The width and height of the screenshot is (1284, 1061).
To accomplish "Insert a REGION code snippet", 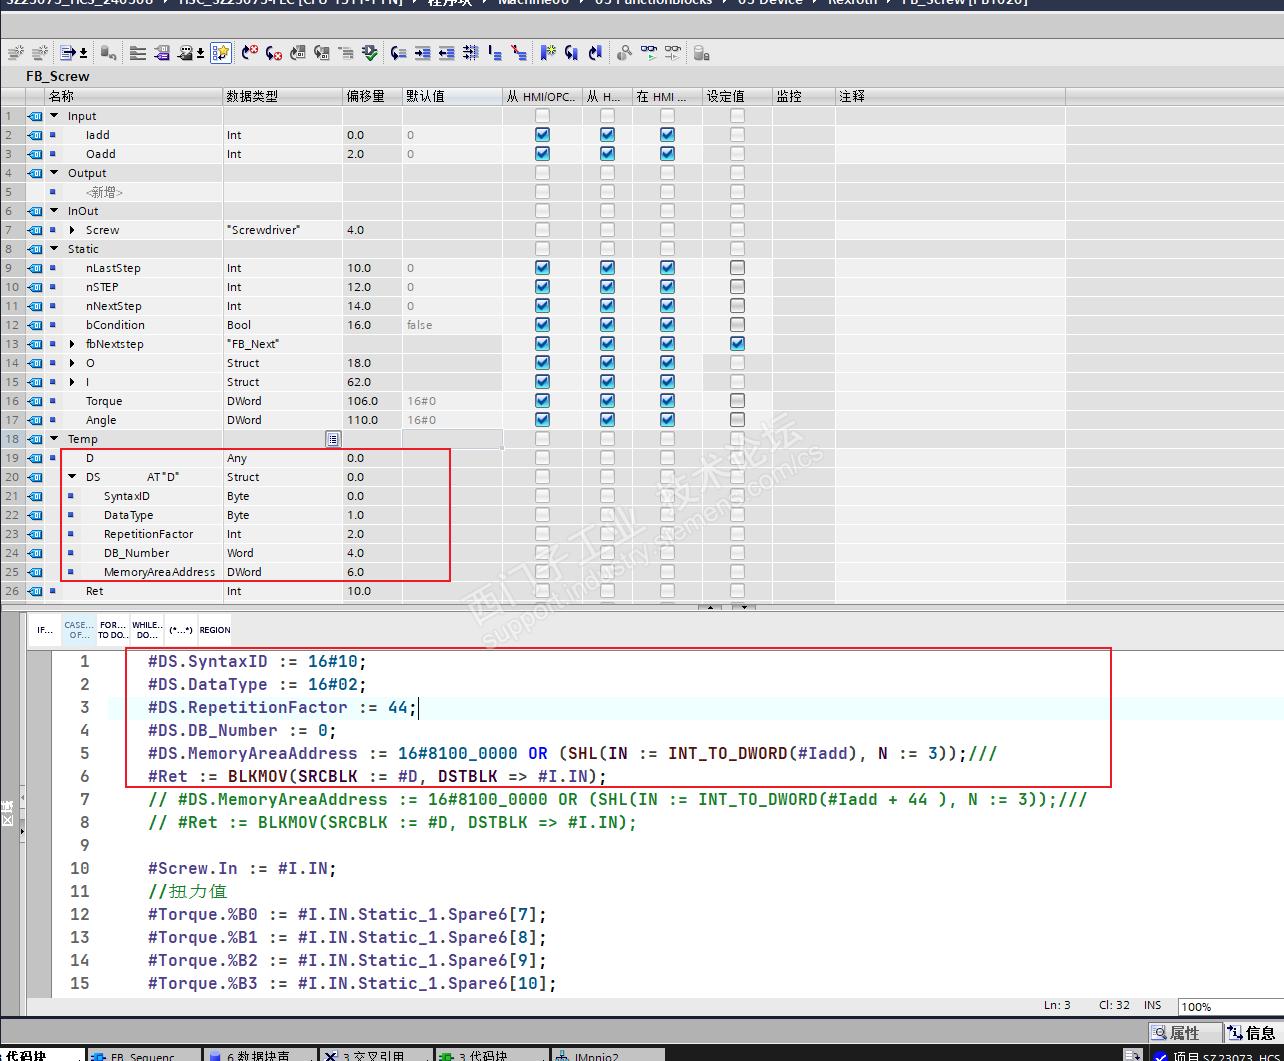I will click(215, 630).
